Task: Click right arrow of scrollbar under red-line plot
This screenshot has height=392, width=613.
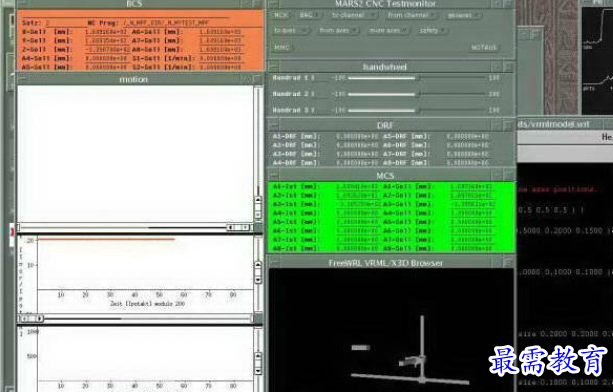Action: tap(40, 319)
